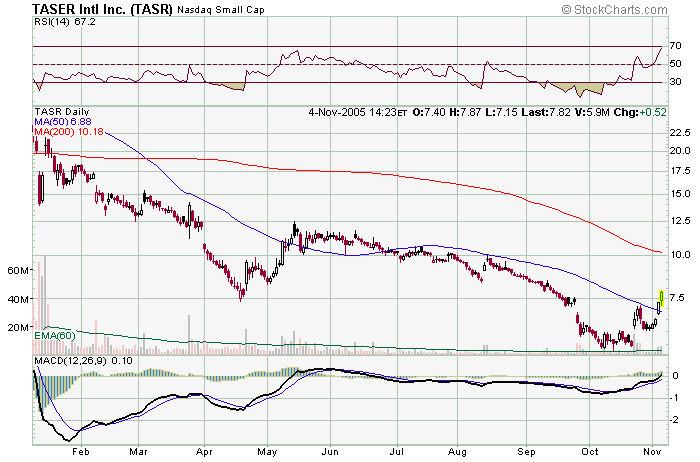700x462 pixels.
Task: Click the yellow highlighted latest candlestick
Action: 662,298
